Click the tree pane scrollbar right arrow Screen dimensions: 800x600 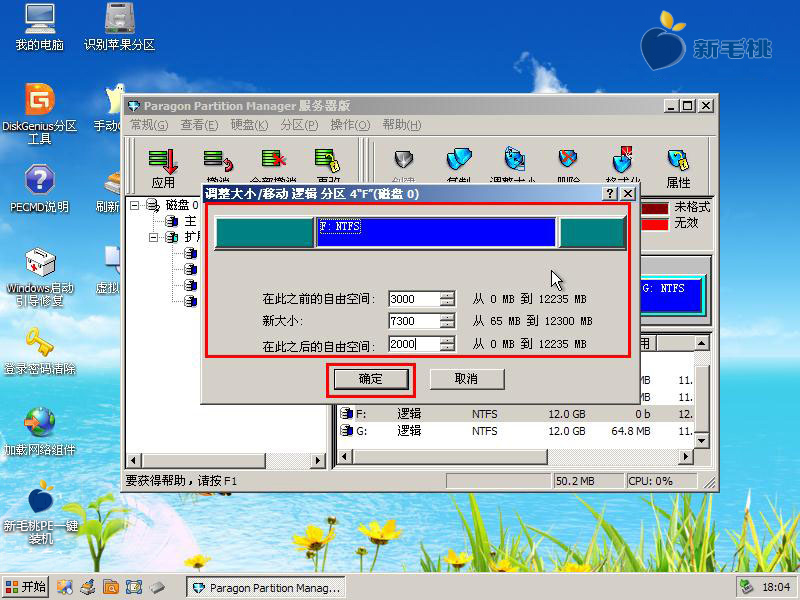(x=317, y=460)
